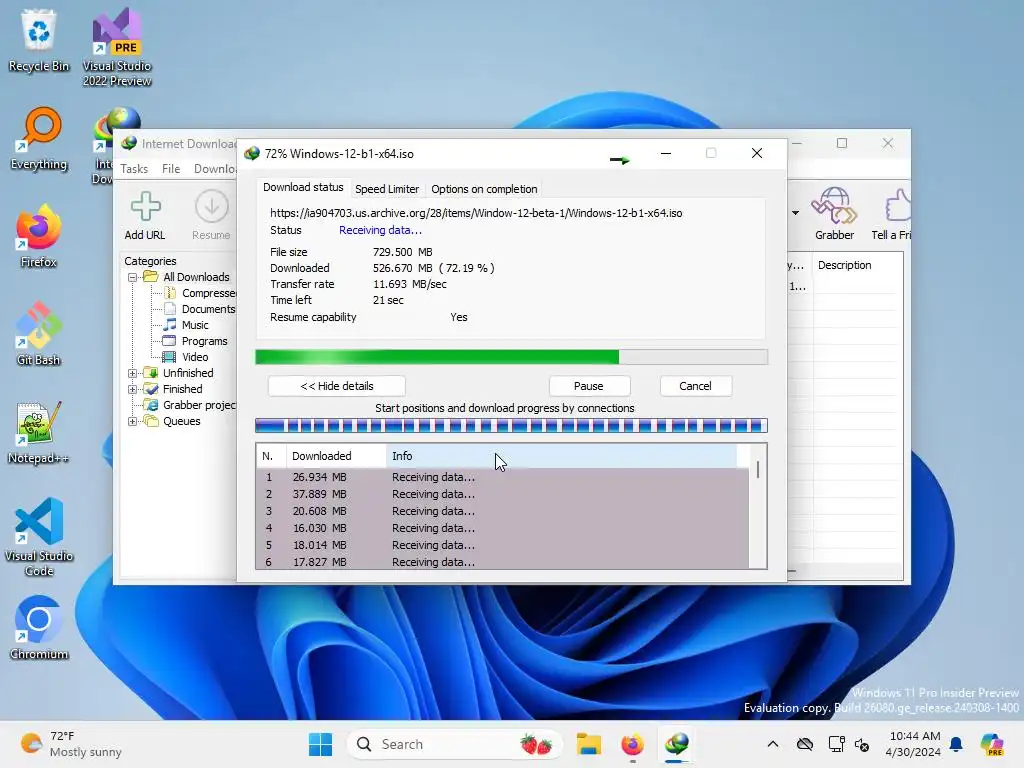
Task: Open the Options on completion tab
Action: click(484, 189)
